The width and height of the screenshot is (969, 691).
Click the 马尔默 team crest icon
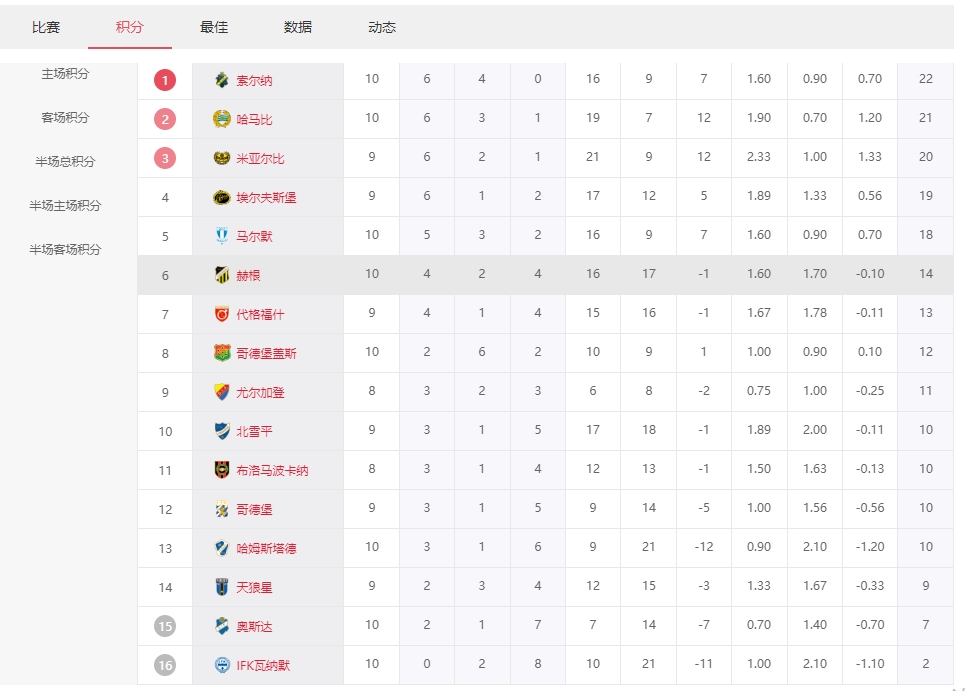pyautogui.click(x=222, y=236)
